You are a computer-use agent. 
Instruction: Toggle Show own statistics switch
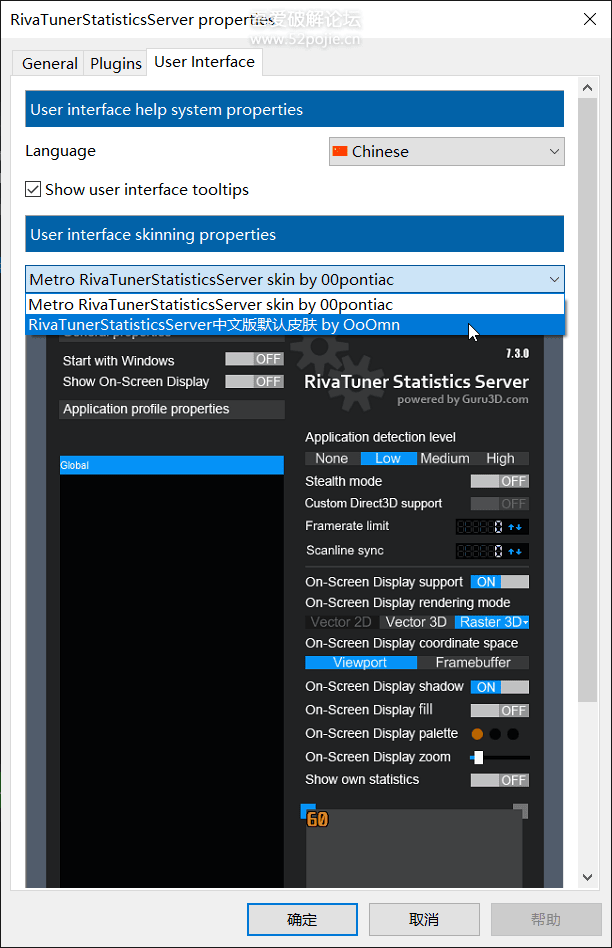[500, 780]
